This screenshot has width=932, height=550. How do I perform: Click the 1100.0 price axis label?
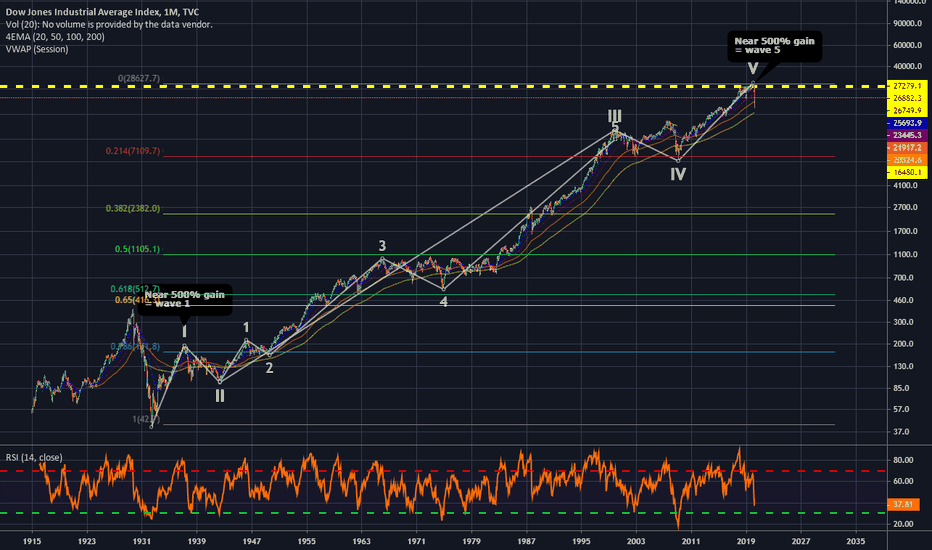905,254
